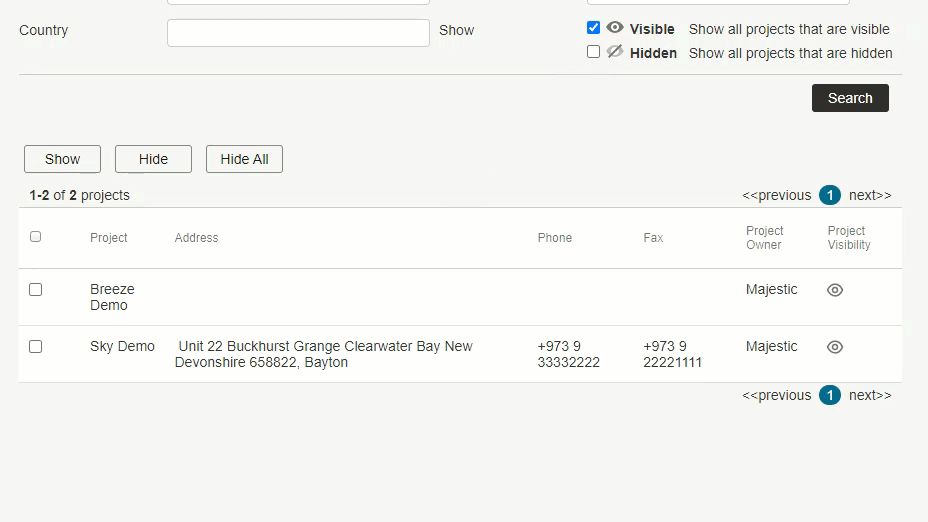Click the Hide button
The width and height of the screenshot is (928, 522).
[x=153, y=159]
